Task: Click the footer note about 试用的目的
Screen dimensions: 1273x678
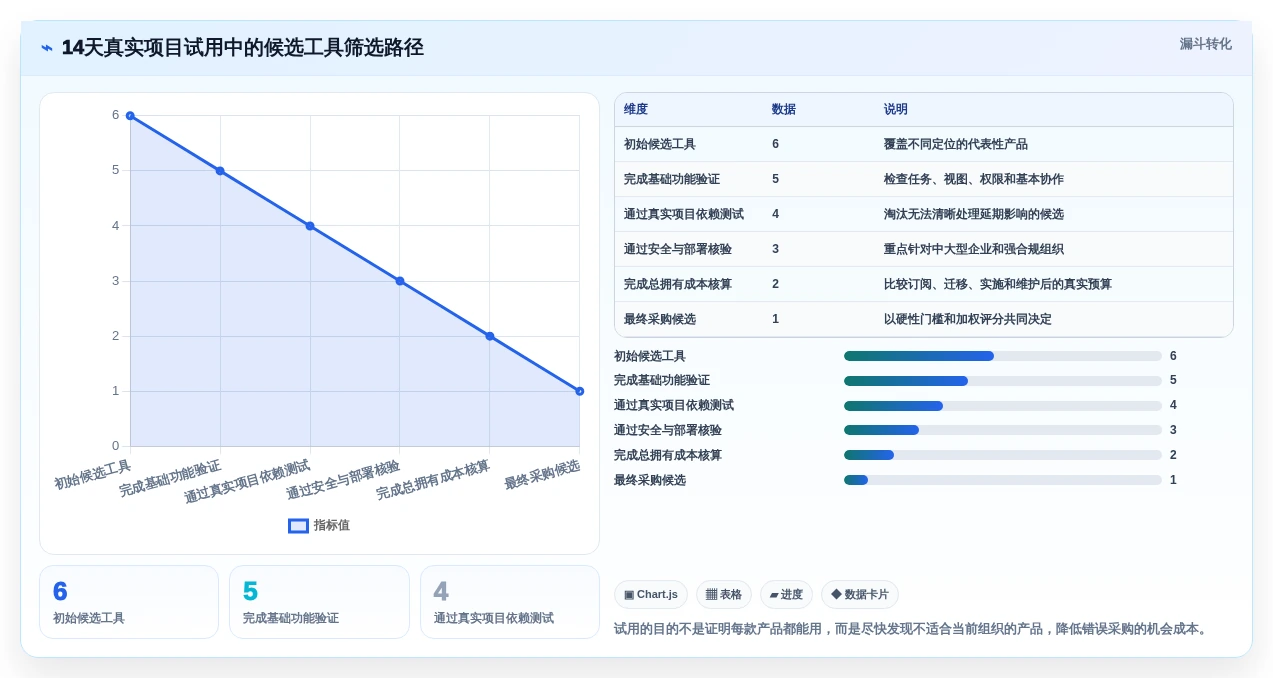Action: [x=912, y=629]
